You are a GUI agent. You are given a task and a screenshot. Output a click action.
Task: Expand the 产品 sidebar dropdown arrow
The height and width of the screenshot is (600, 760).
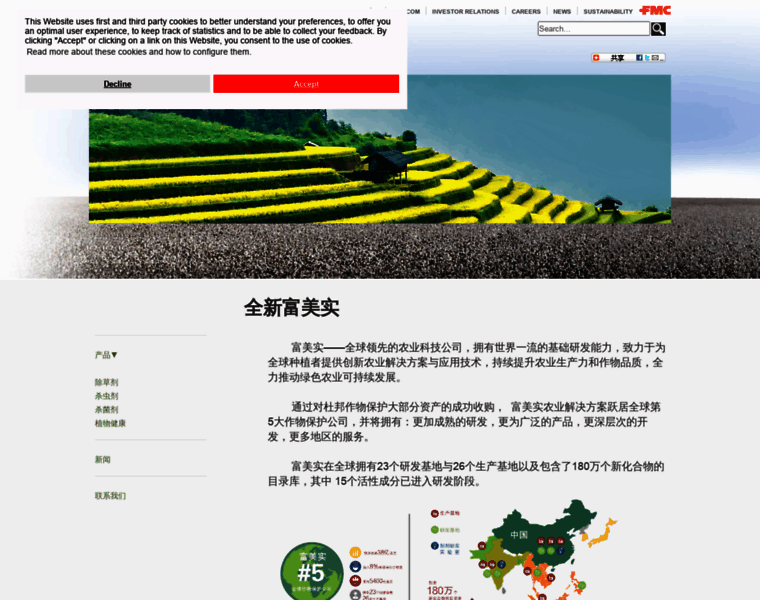tap(114, 355)
